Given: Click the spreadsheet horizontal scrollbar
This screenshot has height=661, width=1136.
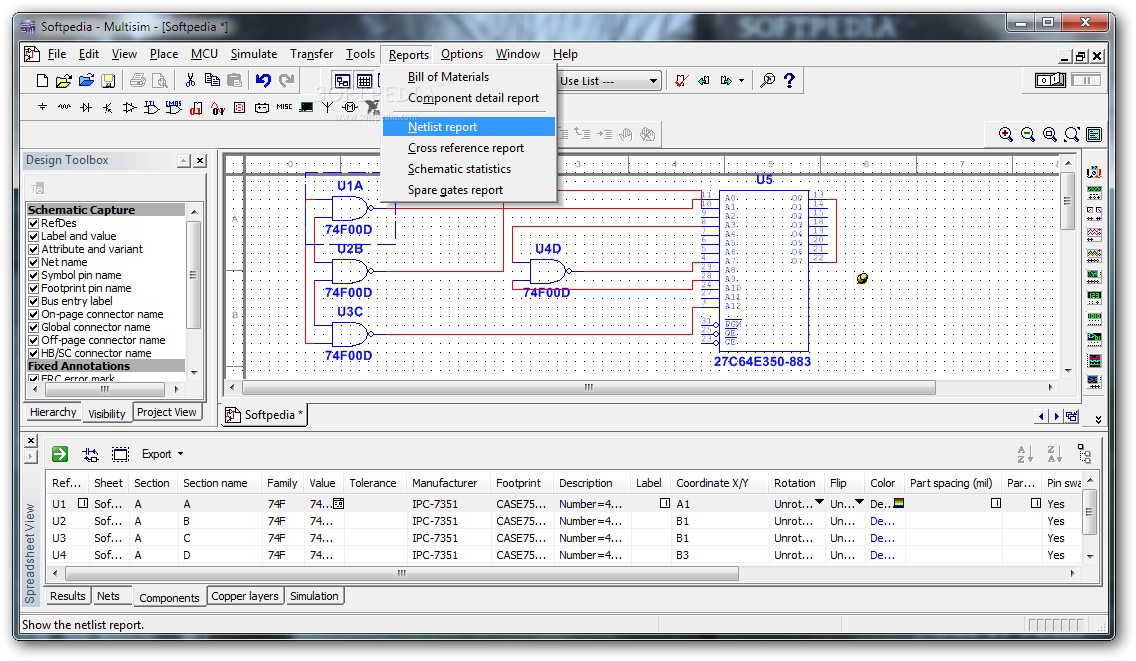Looking at the screenshot, I should click(402, 573).
